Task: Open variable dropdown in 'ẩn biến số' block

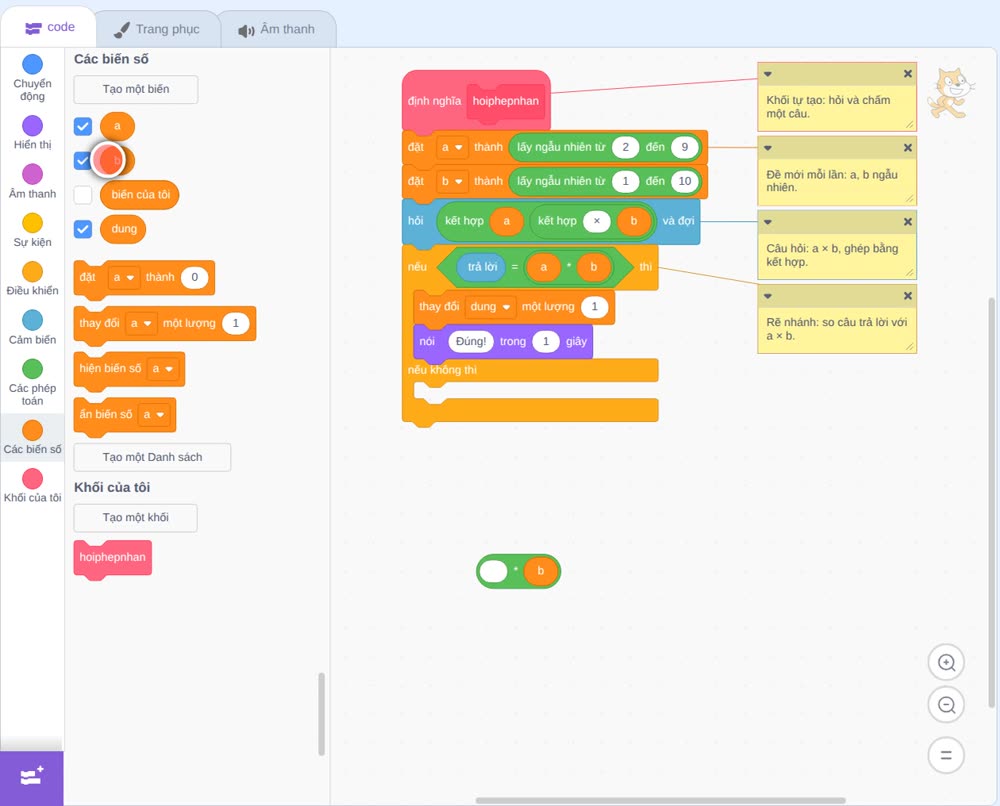Action: (154, 414)
